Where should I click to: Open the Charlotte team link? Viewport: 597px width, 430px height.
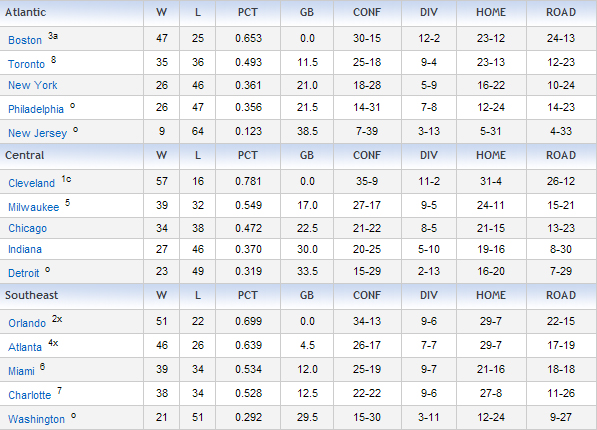coord(29,395)
